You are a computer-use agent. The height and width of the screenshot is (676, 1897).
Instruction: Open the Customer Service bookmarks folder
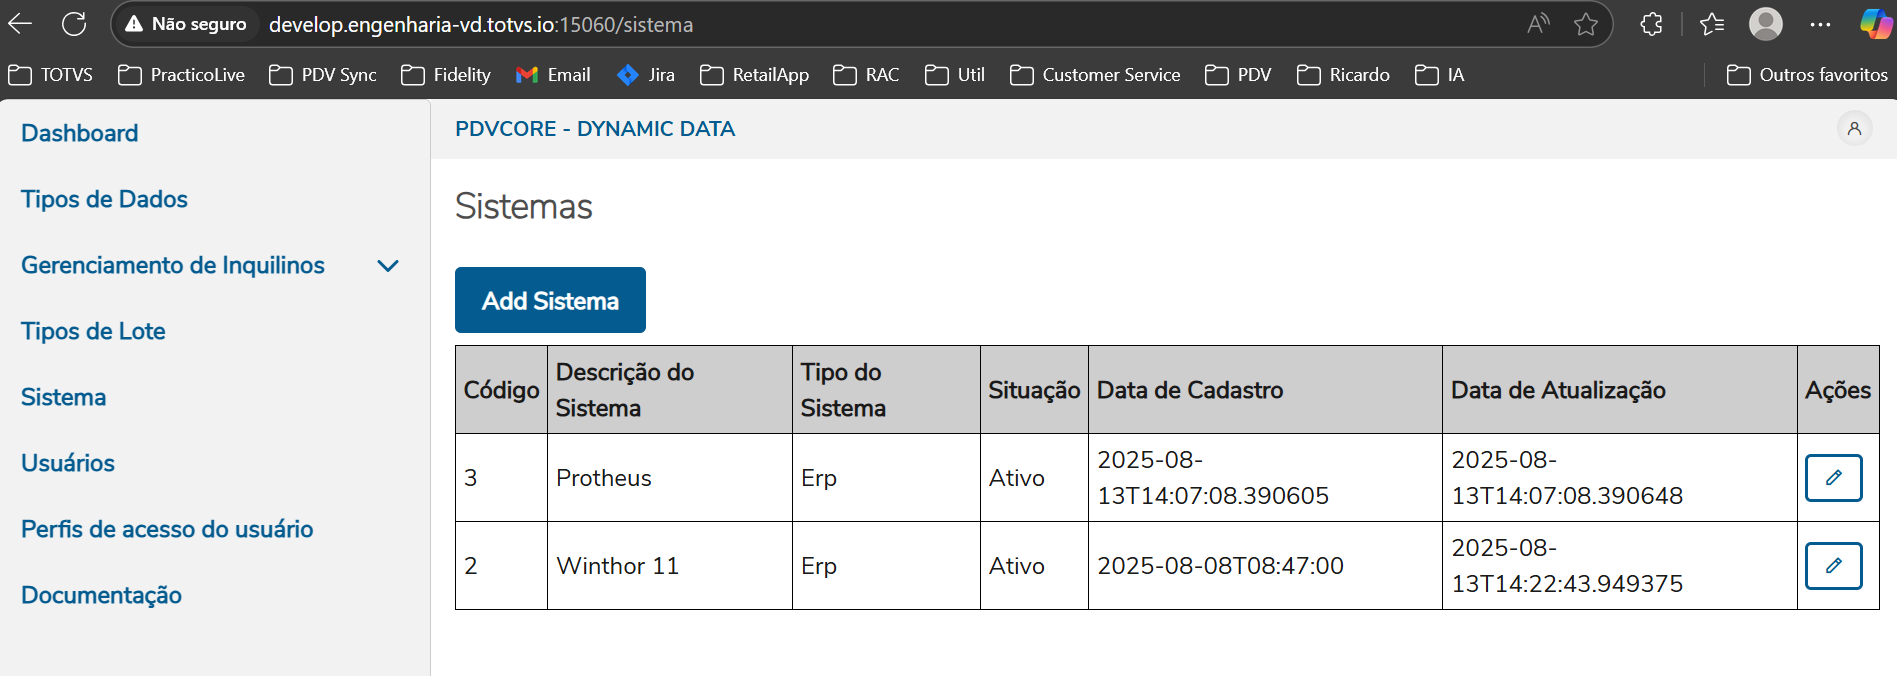pyautogui.click(x=1095, y=75)
